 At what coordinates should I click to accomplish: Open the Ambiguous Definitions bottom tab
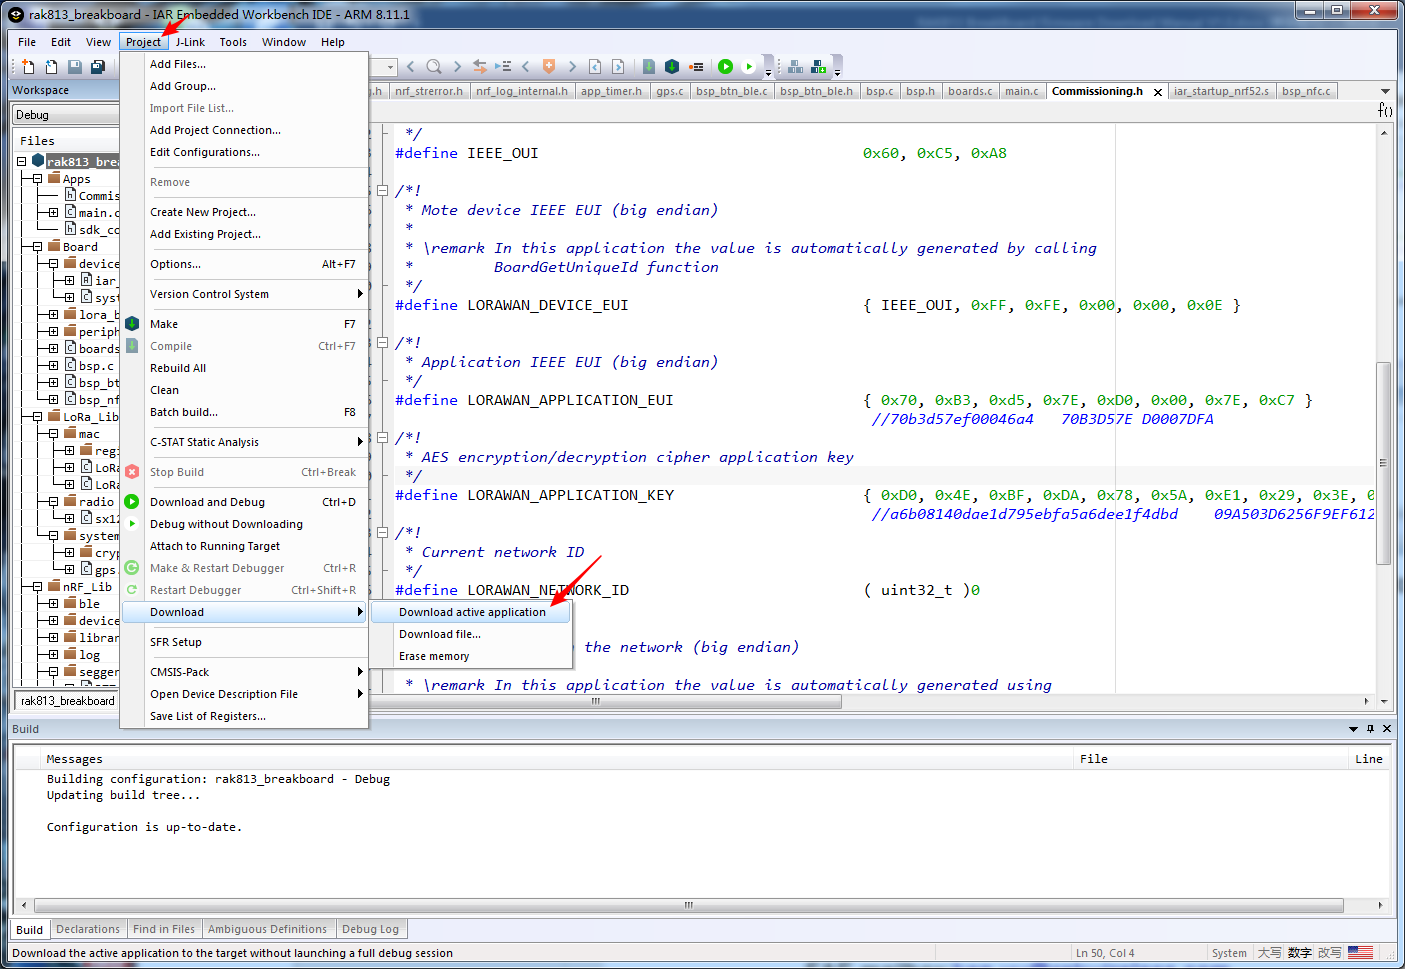pyautogui.click(x=267, y=929)
